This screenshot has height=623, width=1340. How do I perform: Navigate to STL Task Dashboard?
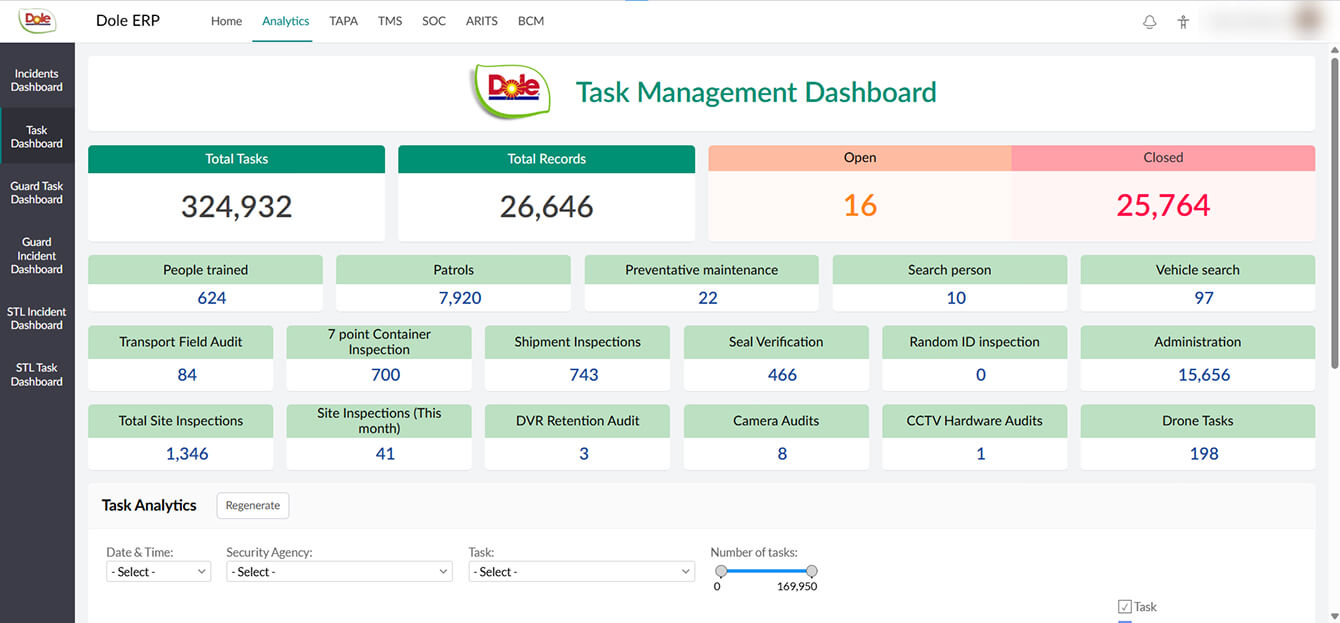(x=37, y=375)
